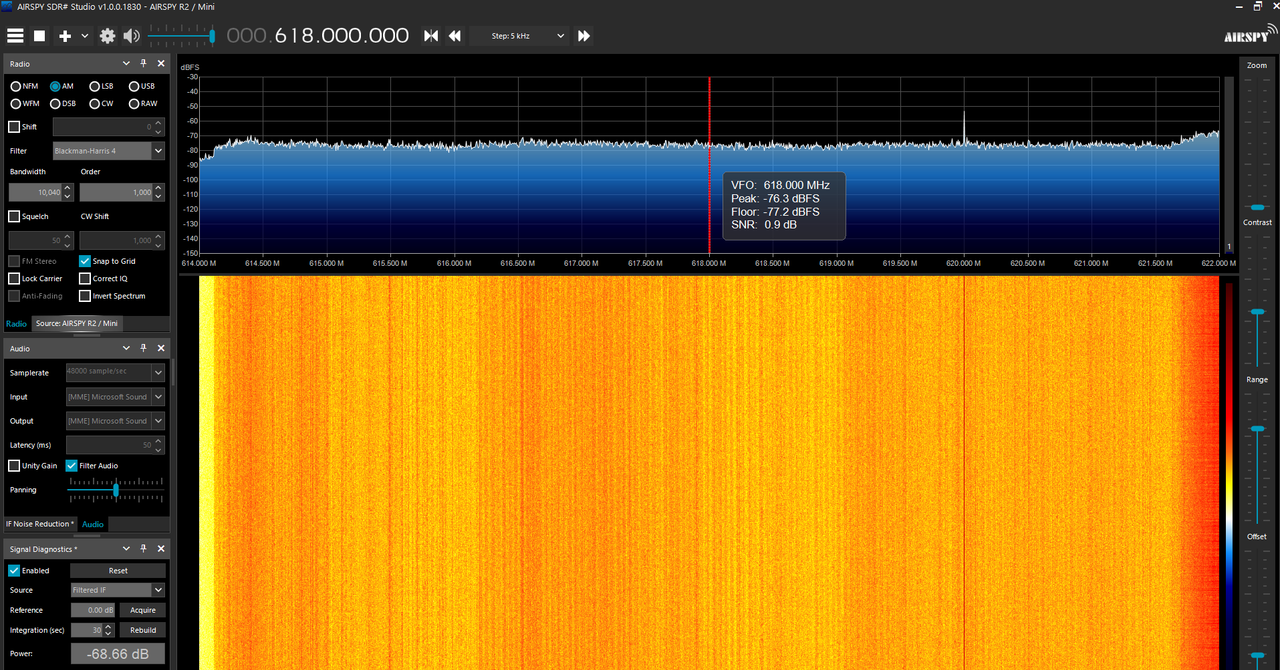Enable Lock Carrier checkbox
Screen dimensions: 1280x670
click(14, 279)
